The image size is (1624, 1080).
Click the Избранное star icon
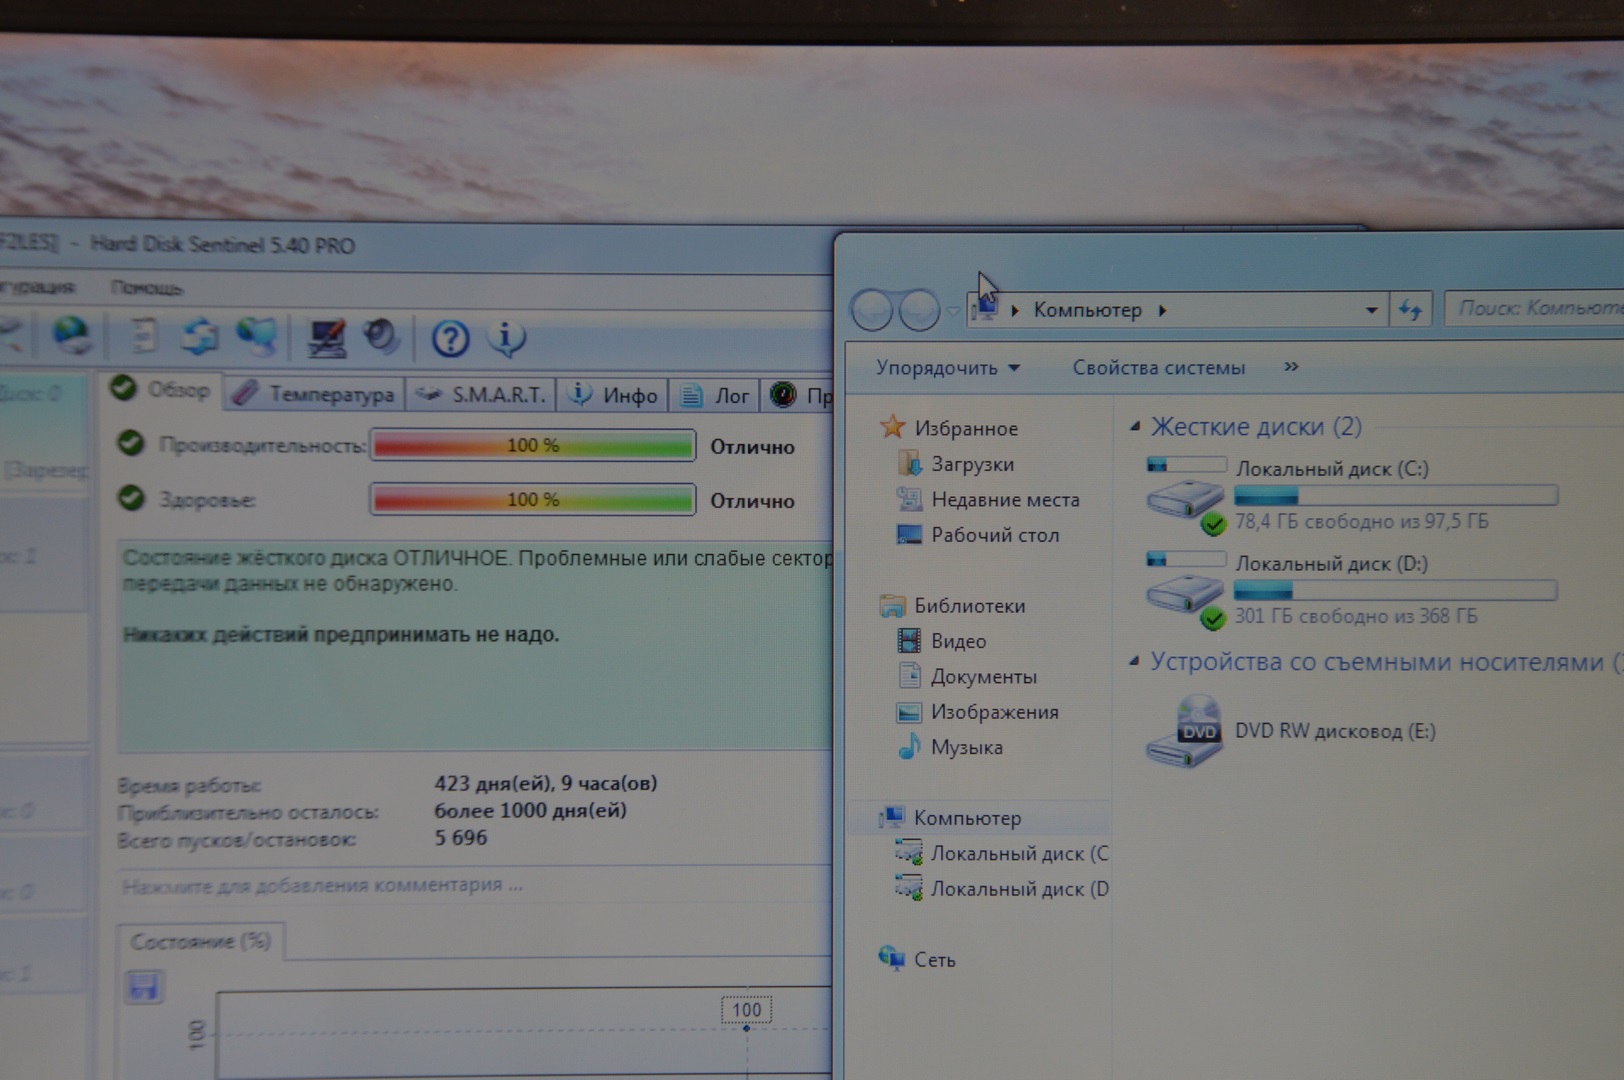(x=892, y=427)
